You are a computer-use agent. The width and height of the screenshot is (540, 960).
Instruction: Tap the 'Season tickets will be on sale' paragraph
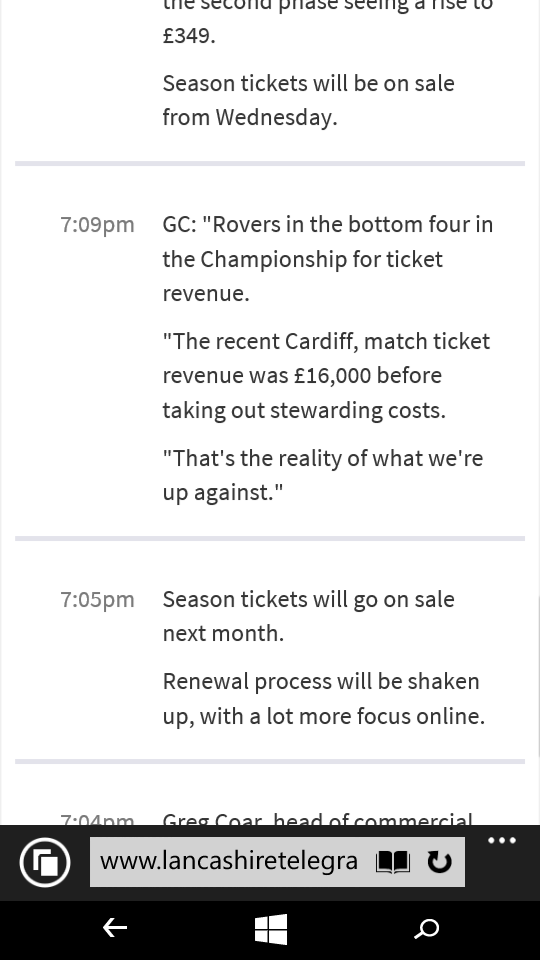point(309,100)
